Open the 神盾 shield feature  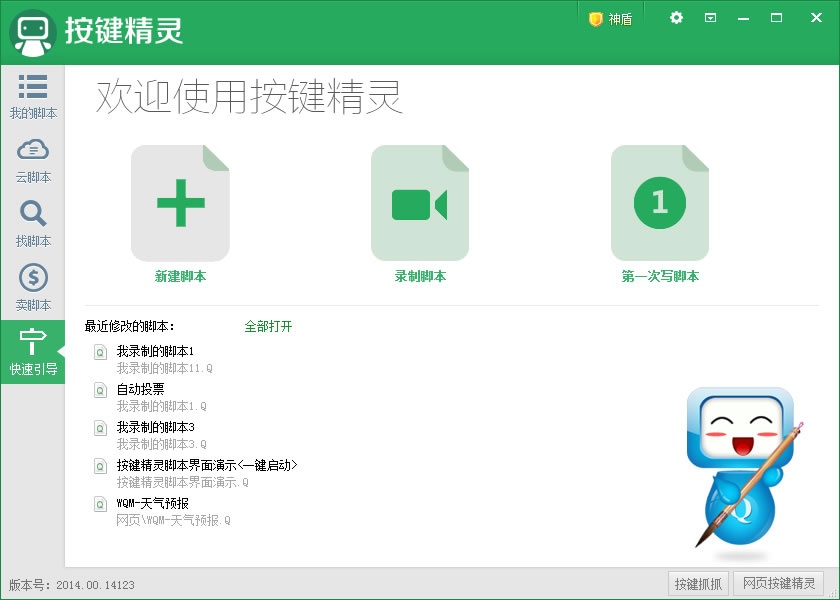coord(610,19)
